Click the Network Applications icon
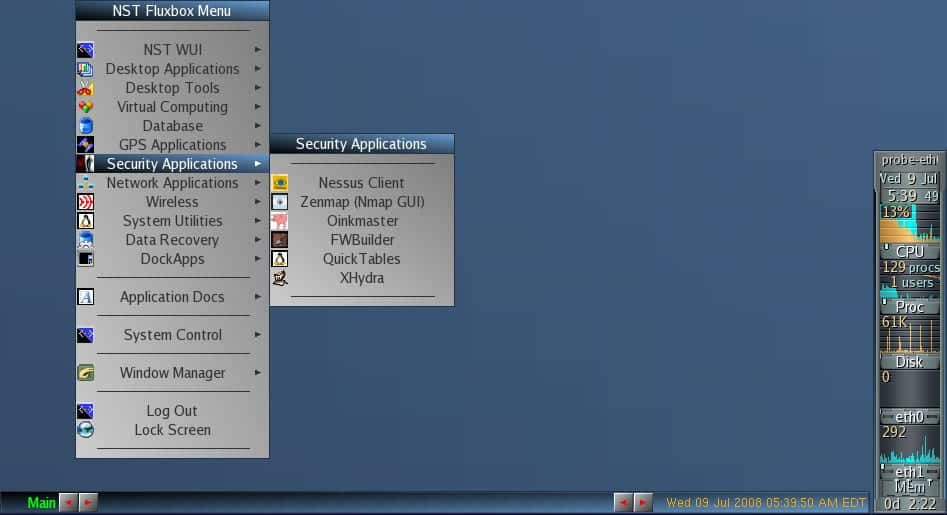The width and height of the screenshot is (947, 515). pos(85,183)
